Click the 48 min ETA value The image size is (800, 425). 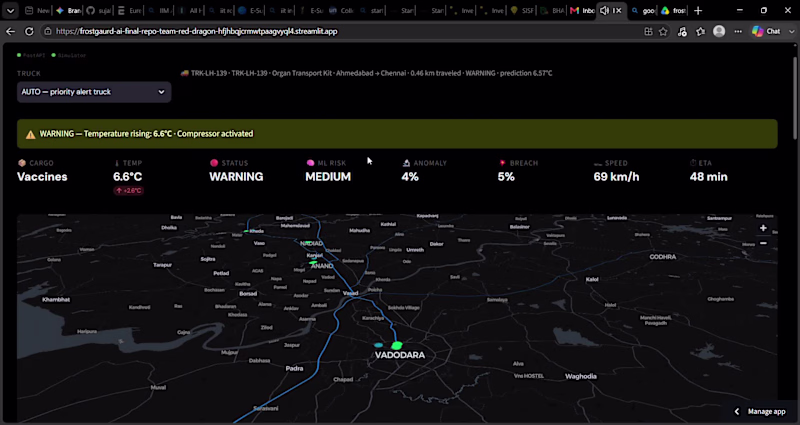(x=709, y=177)
